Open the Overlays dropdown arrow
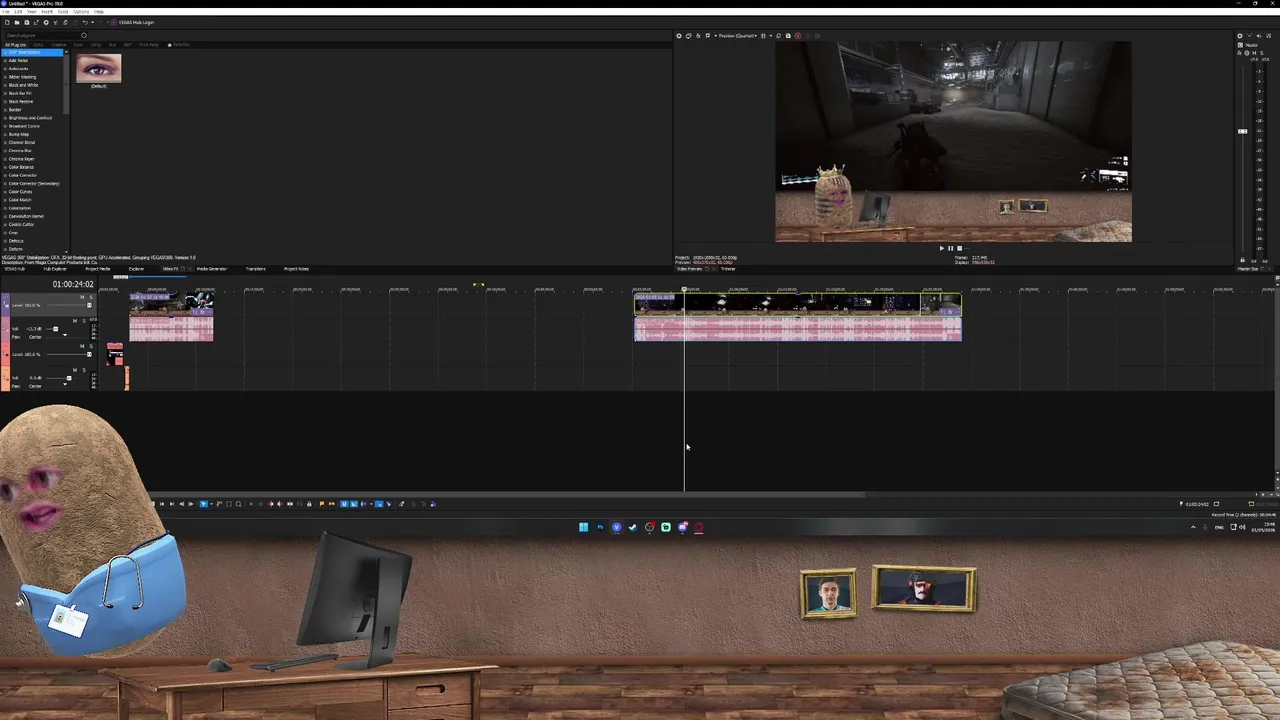The width and height of the screenshot is (1280, 720). pos(771,36)
